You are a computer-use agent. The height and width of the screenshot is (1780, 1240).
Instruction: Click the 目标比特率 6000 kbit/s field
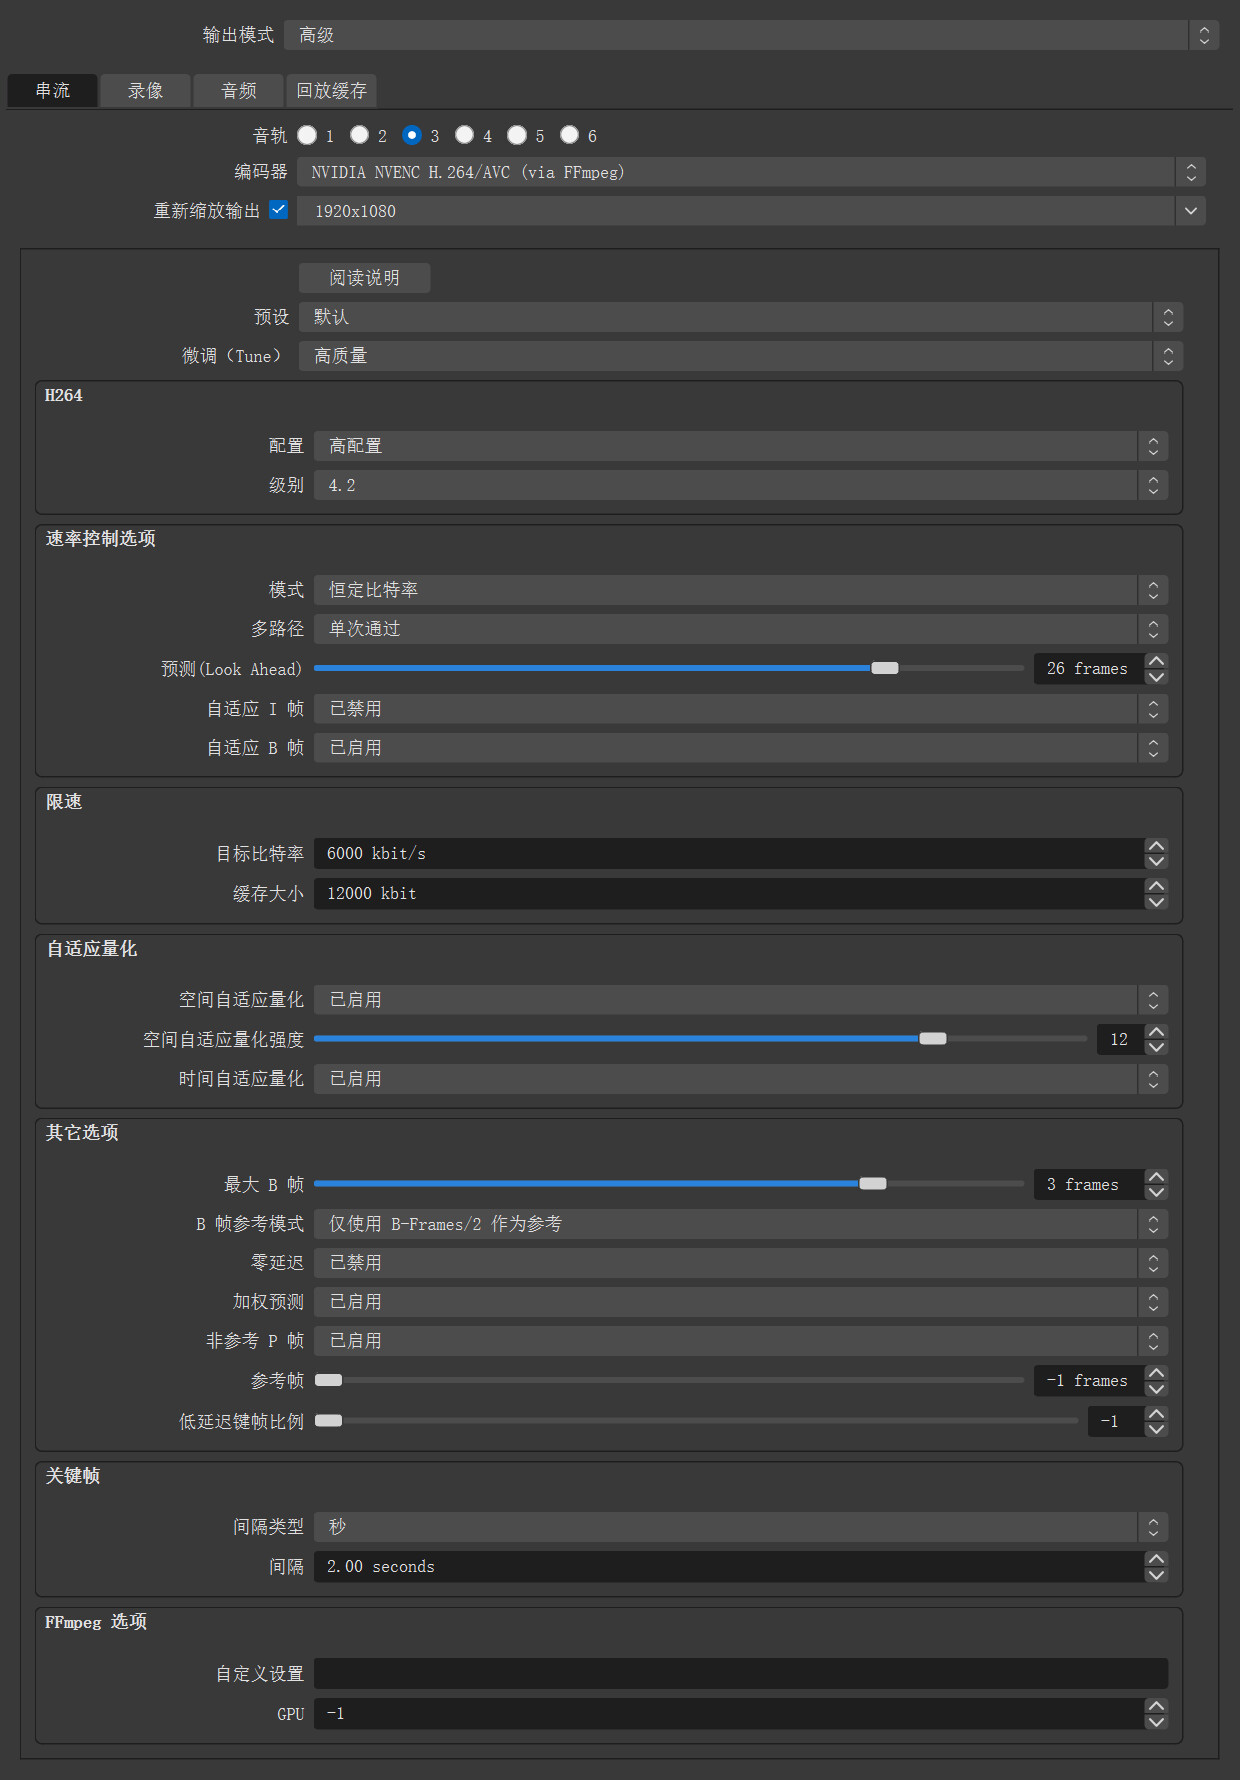(729, 854)
